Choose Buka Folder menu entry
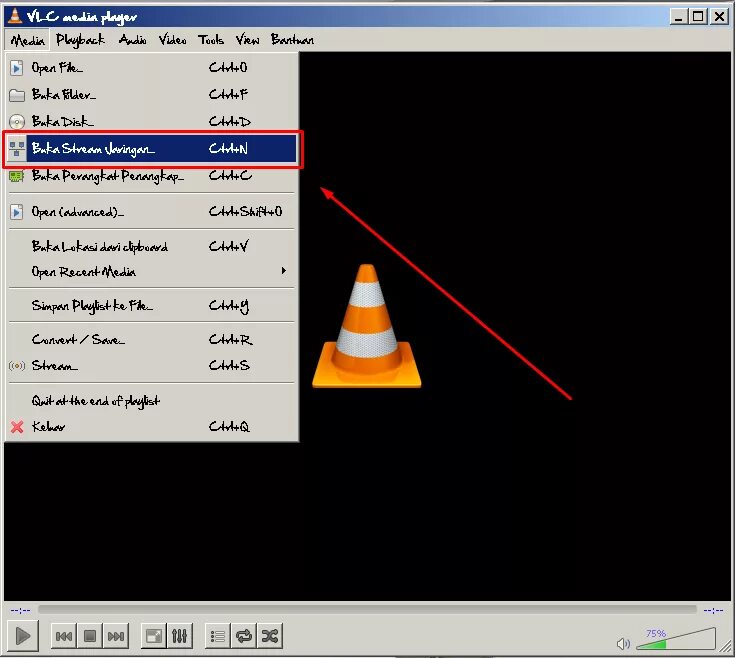The height and width of the screenshot is (658, 735). tap(152, 95)
